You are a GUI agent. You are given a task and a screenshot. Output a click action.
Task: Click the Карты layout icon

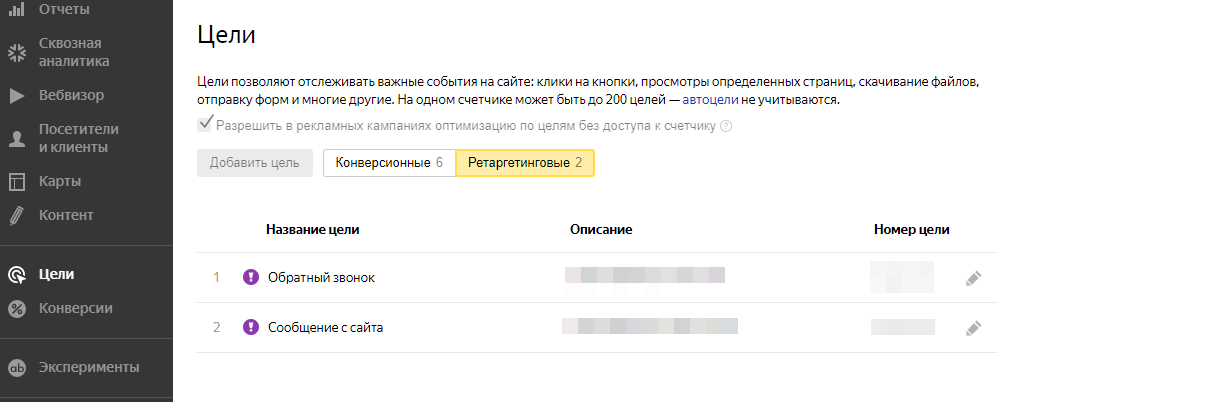pos(16,182)
